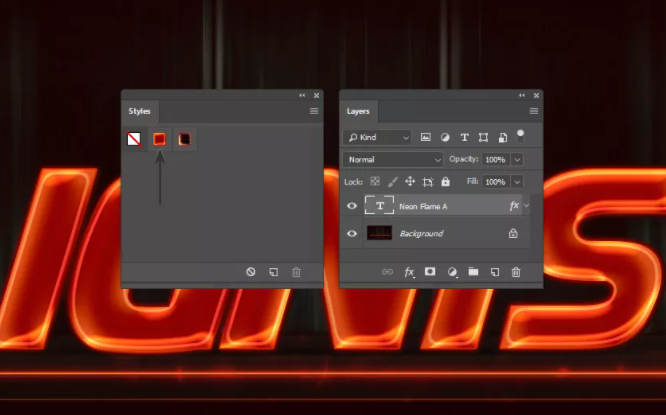
Task: Toggle lock image pixels brush icon
Action: pos(392,182)
